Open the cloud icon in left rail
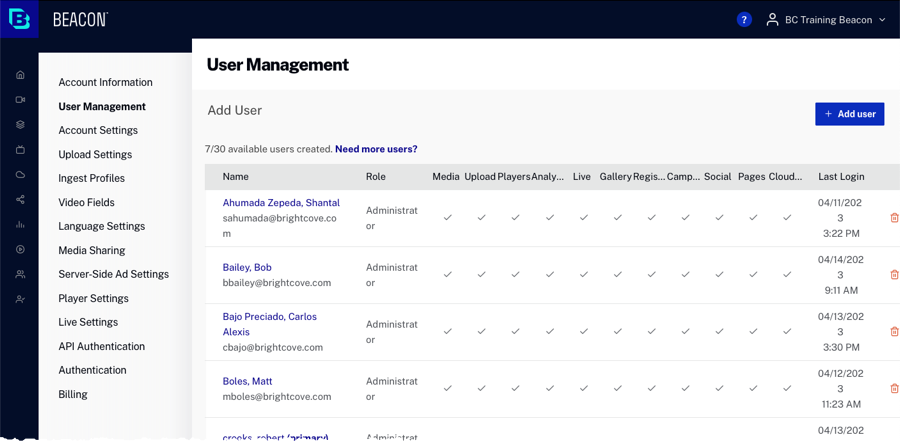 tap(20, 175)
